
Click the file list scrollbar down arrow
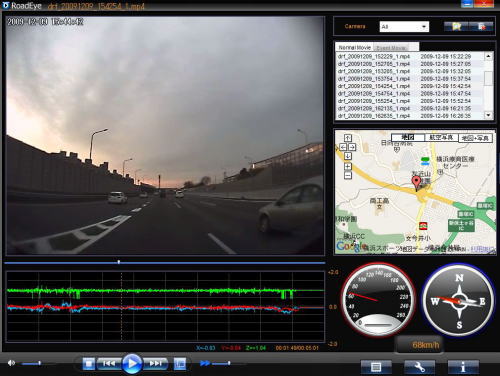click(488, 115)
